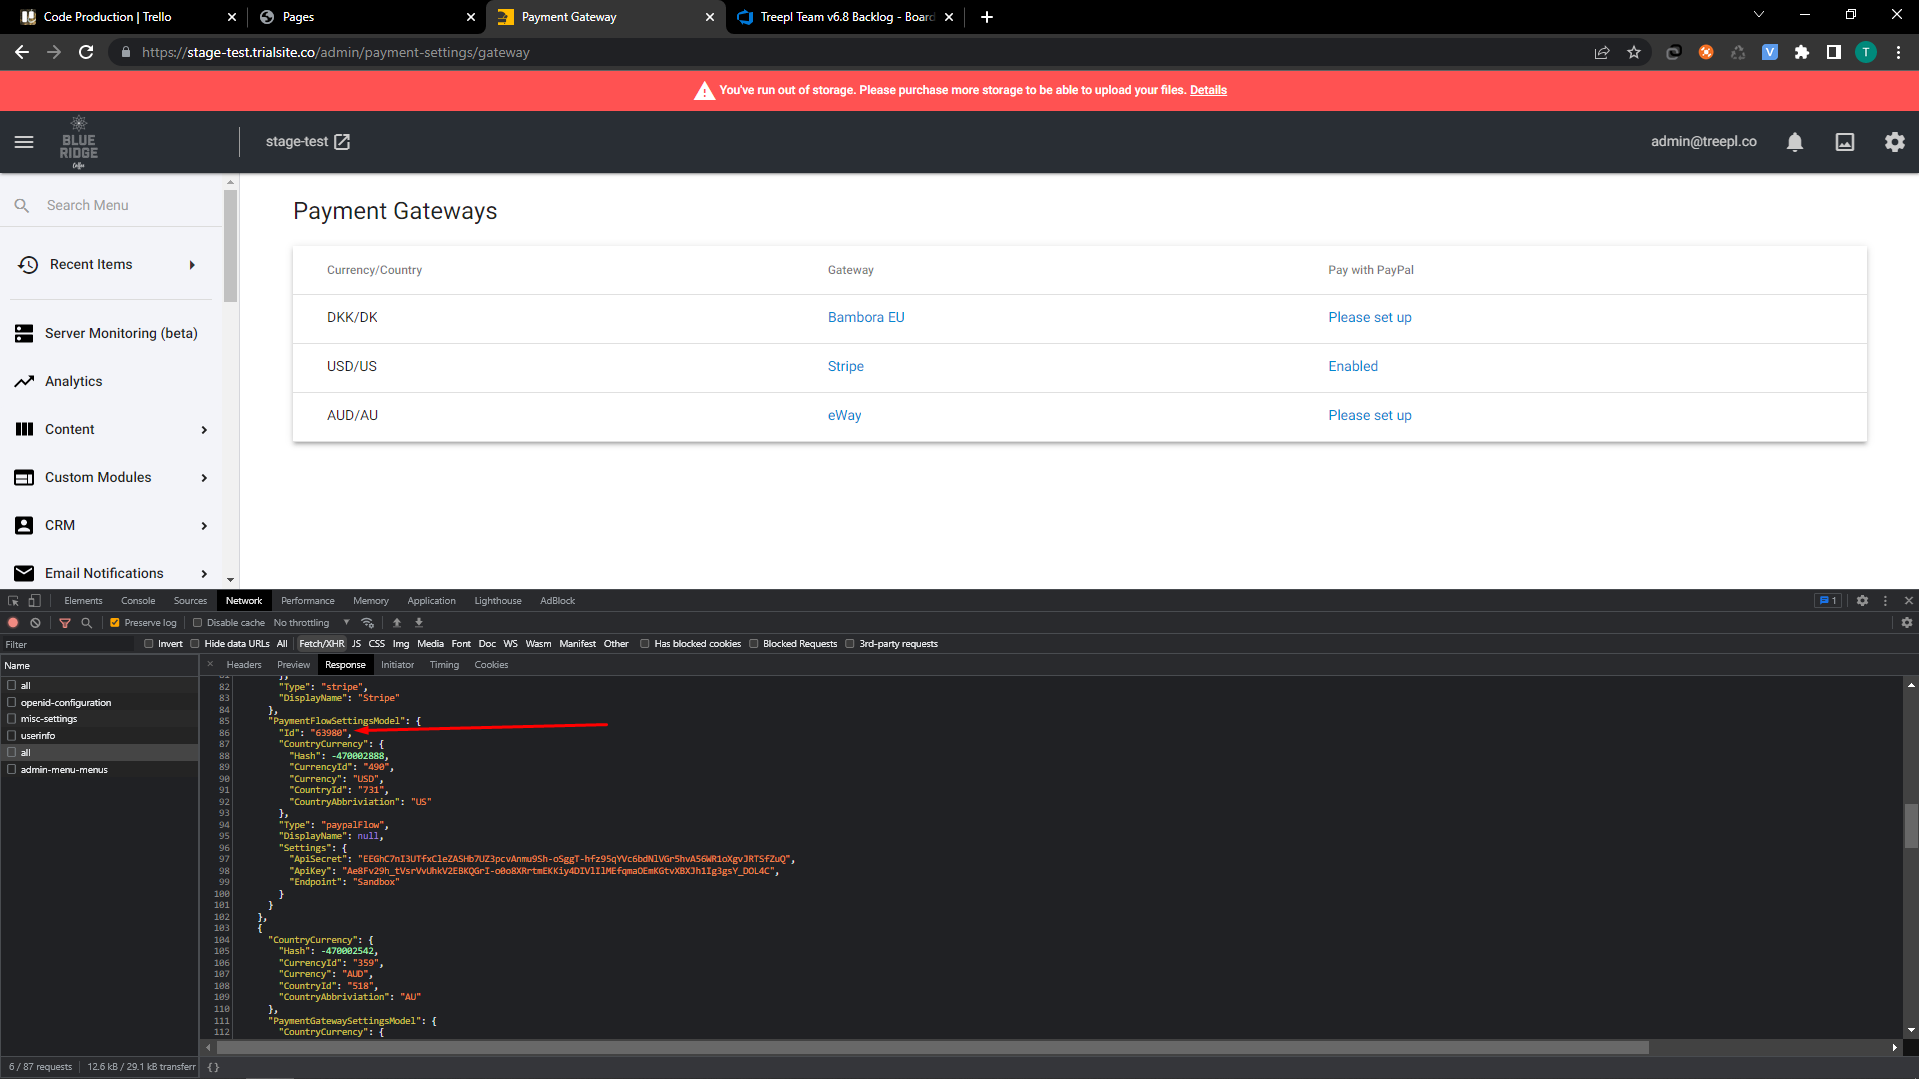Open Chrome tab search dropdown arrow

[1759, 16]
